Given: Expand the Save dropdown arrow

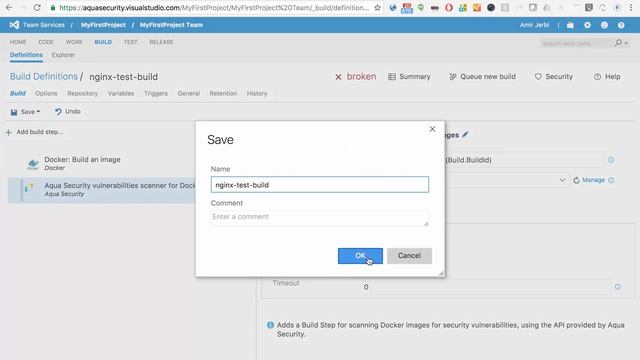Looking at the screenshot, I should pos(38,111).
